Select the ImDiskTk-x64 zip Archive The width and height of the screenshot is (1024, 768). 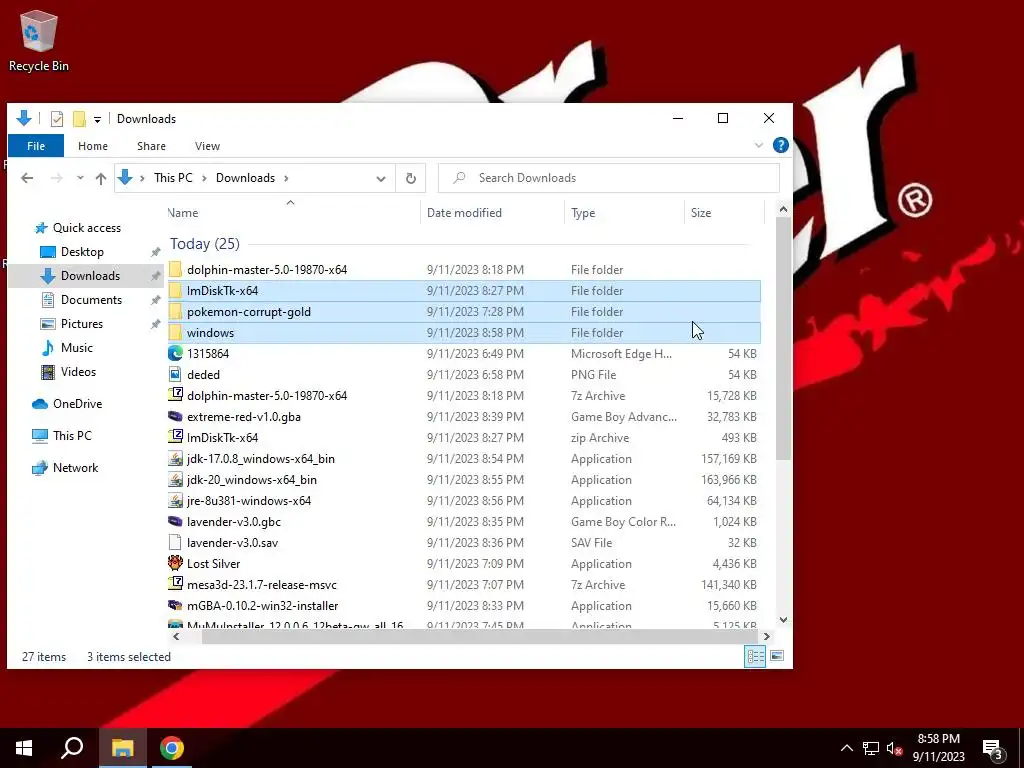click(x=464, y=438)
